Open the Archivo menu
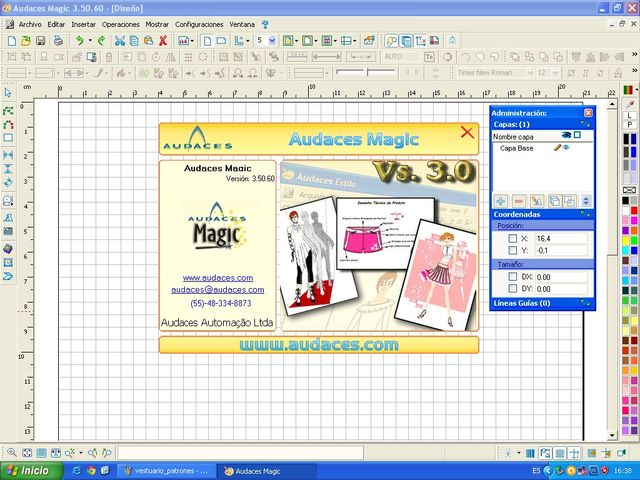Screen dimensions: 640x480 [30, 24]
